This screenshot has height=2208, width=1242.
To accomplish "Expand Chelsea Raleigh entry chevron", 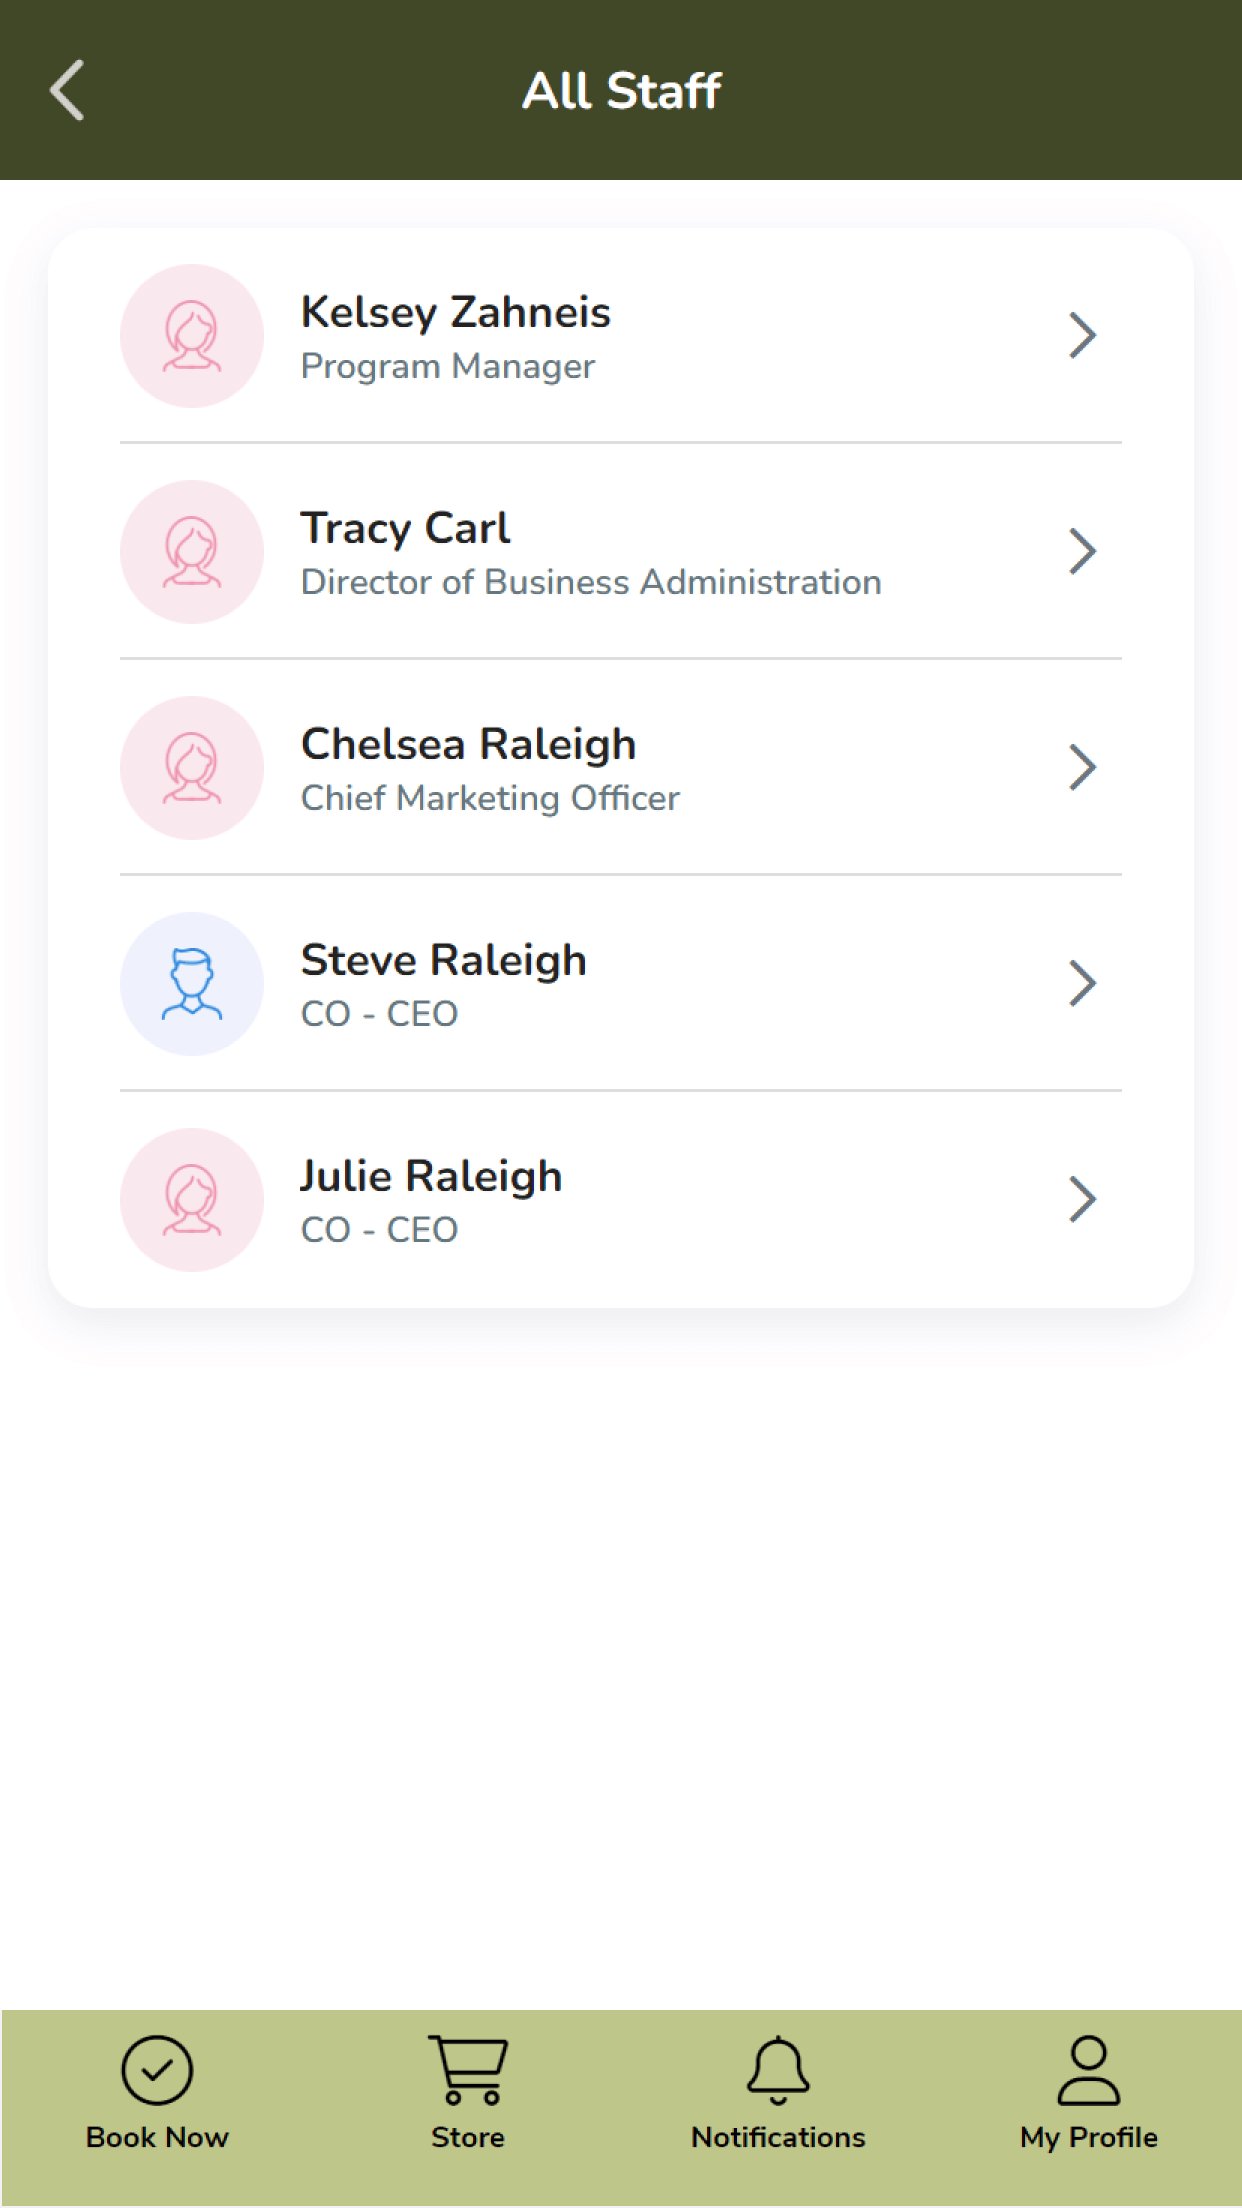I will click(1082, 768).
